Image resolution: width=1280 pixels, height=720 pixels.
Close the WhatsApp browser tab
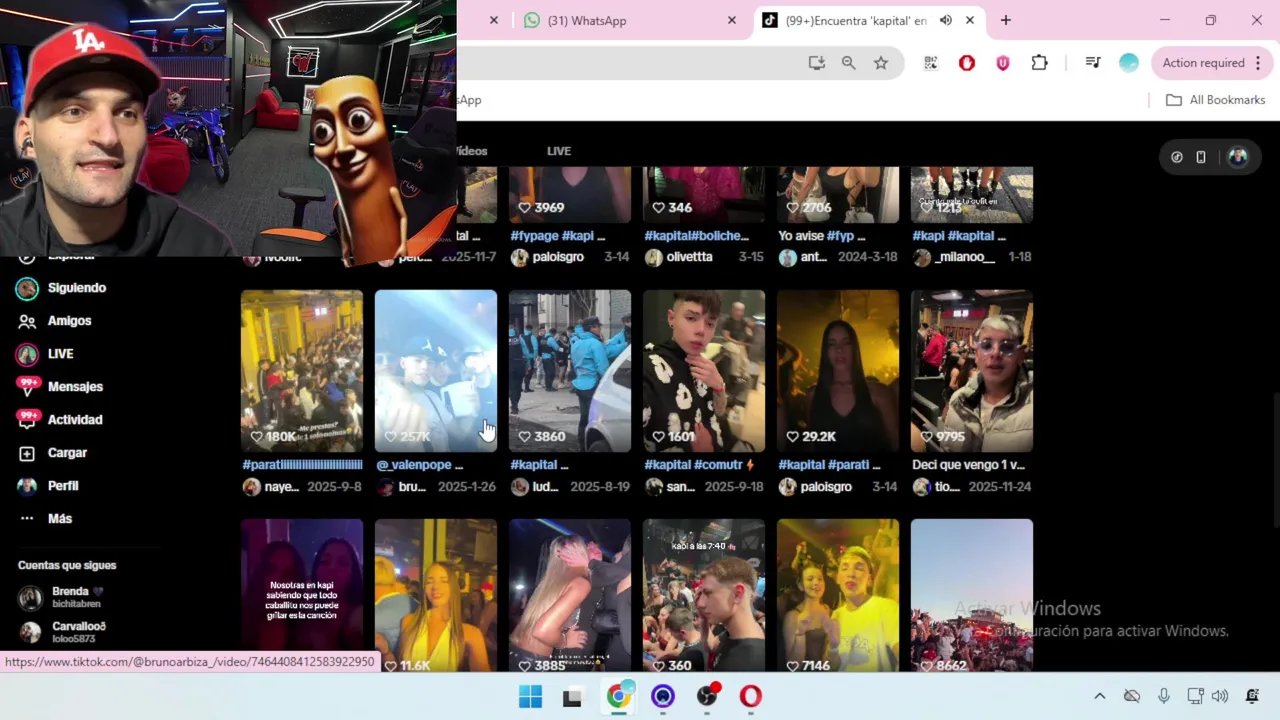click(x=731, y=20)
